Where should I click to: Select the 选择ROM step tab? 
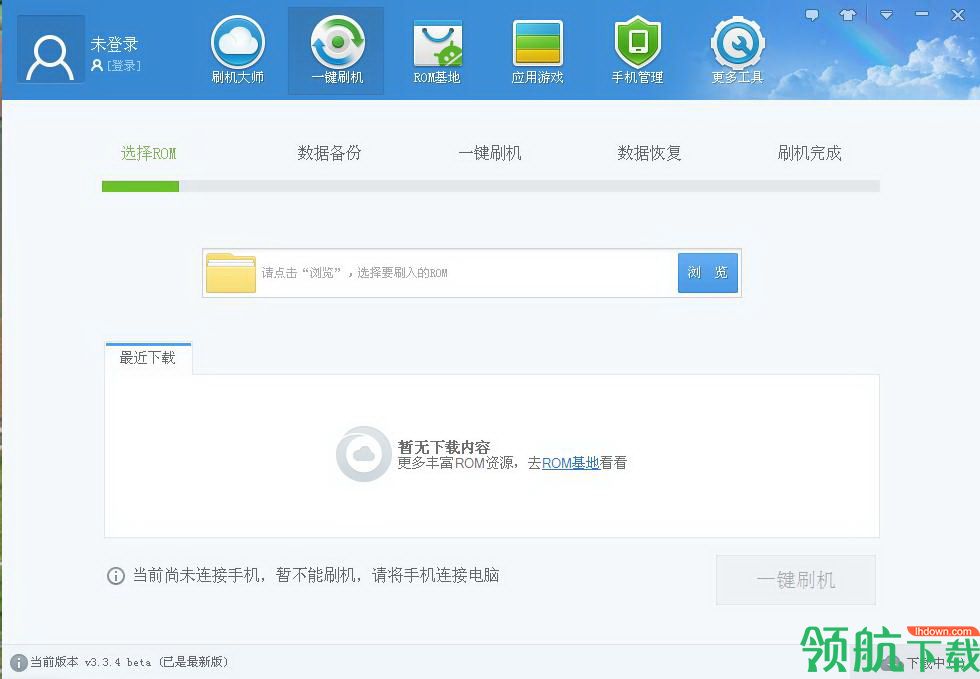click(149, 153)
